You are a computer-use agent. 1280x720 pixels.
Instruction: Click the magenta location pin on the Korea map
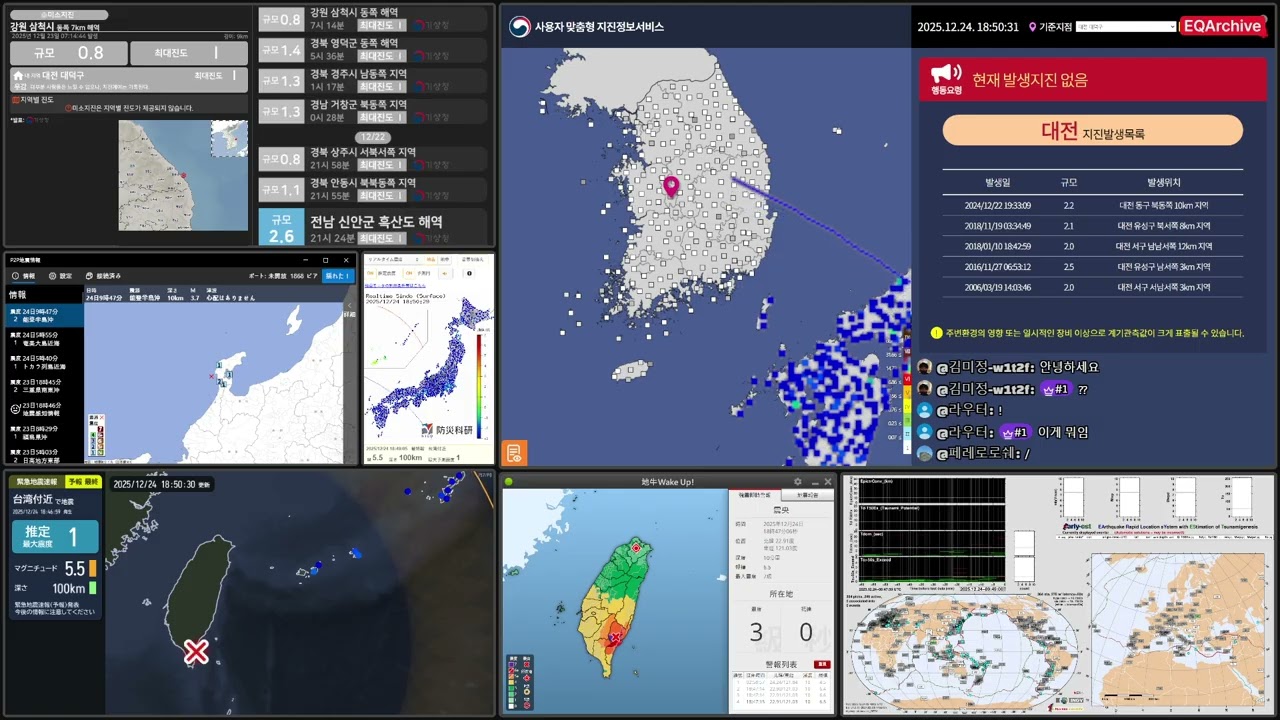671,186
